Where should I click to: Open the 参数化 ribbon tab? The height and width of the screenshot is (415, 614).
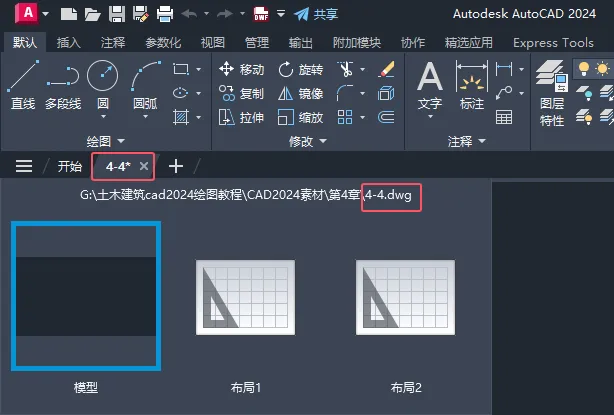[163, 42]
